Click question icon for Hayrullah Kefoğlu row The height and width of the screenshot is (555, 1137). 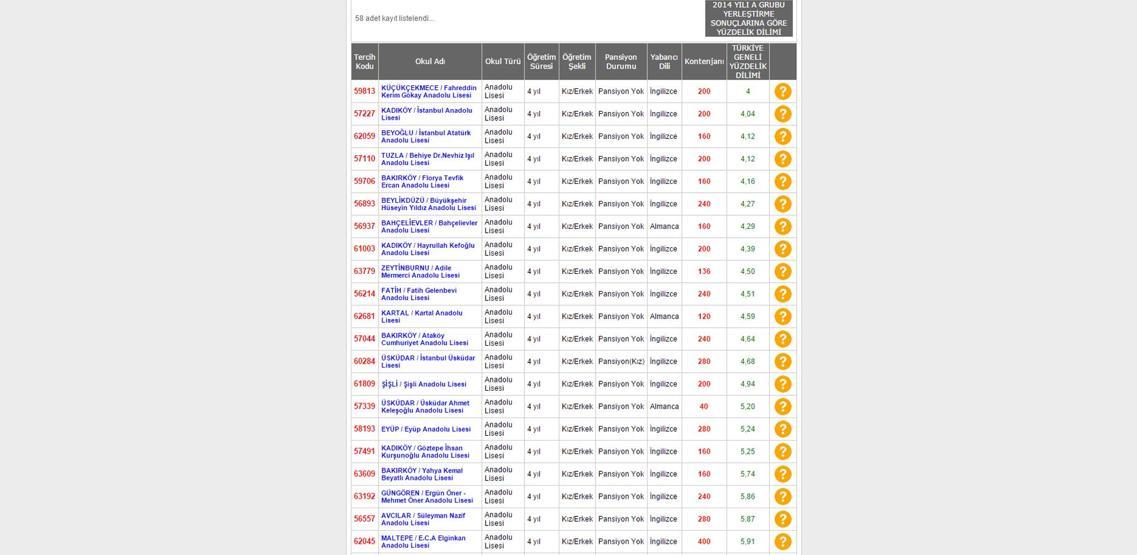[x=782, y=249]
